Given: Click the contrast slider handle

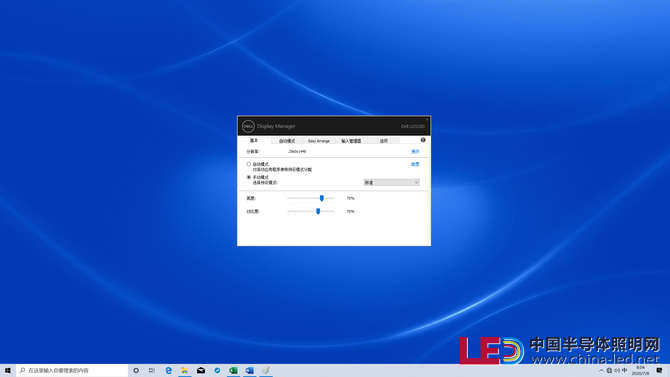Looking at the screenshot, I should [318, 211].
